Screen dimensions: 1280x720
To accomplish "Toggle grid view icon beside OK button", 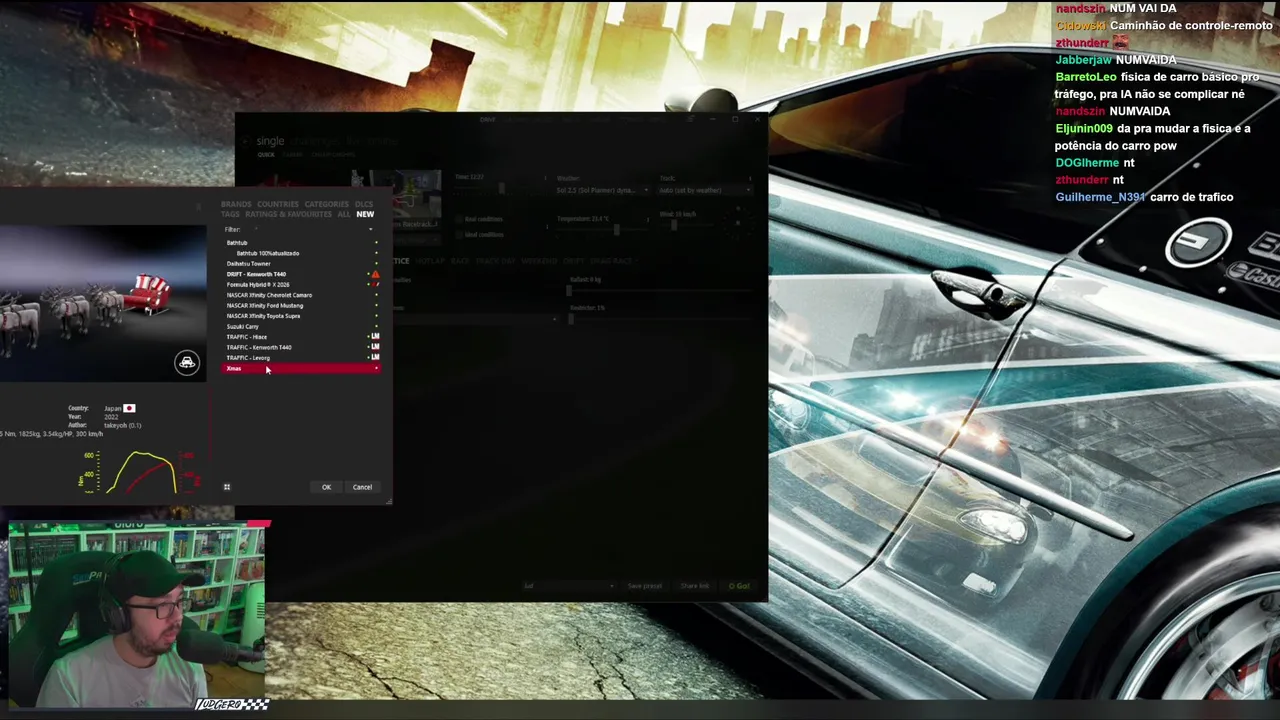I will click(x=227, y=487).
